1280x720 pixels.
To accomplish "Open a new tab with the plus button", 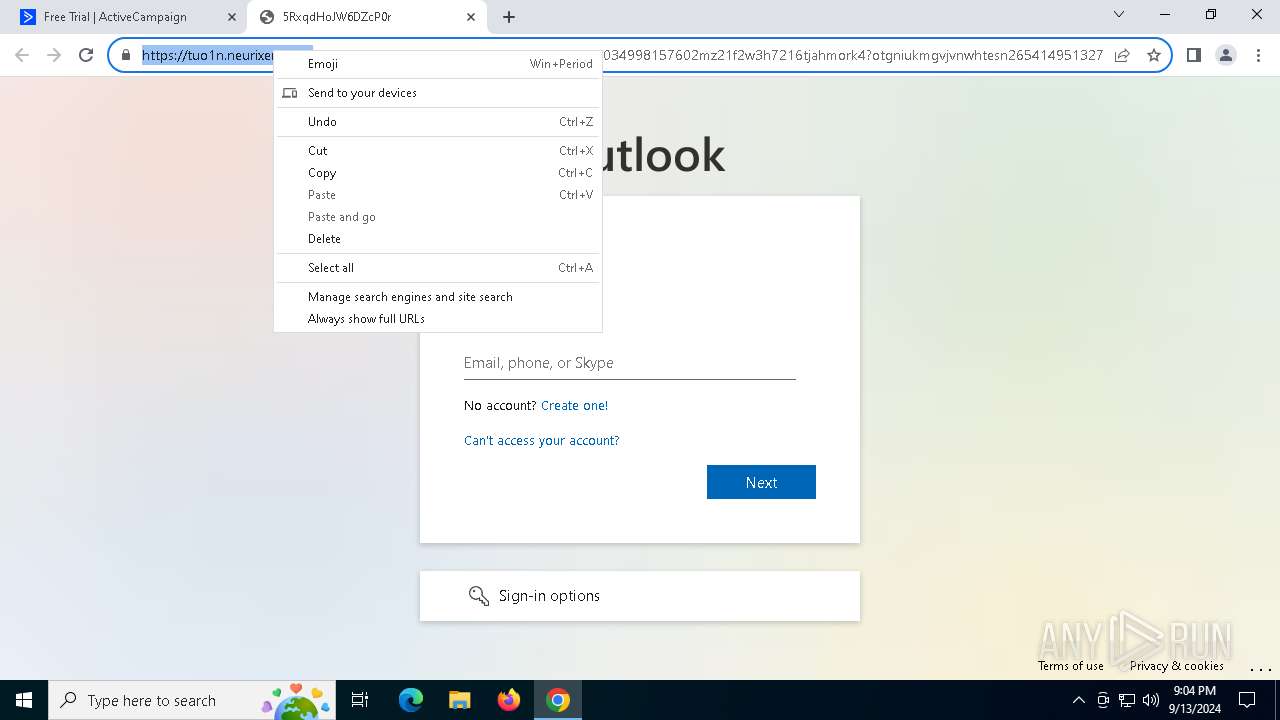I will coord(509,17).
